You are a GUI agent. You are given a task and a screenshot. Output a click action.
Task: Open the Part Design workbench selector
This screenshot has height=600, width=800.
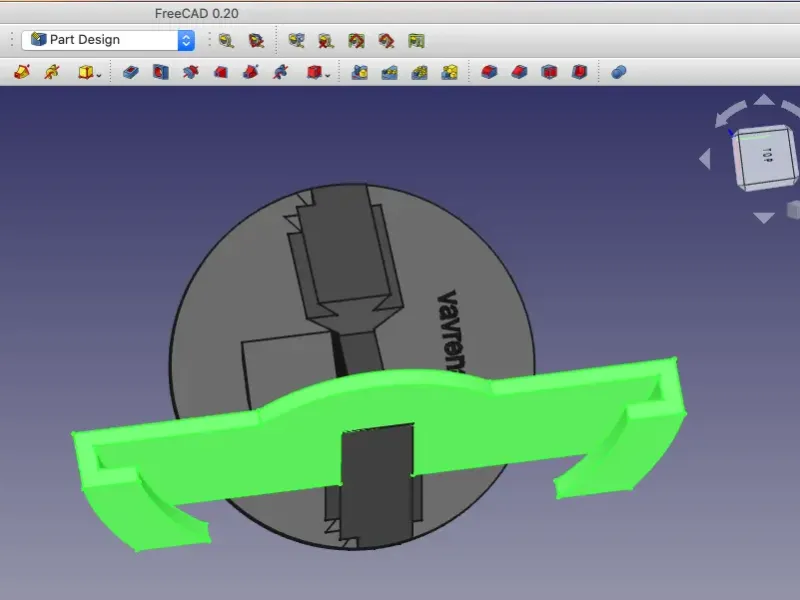click(x=108, y=40)
